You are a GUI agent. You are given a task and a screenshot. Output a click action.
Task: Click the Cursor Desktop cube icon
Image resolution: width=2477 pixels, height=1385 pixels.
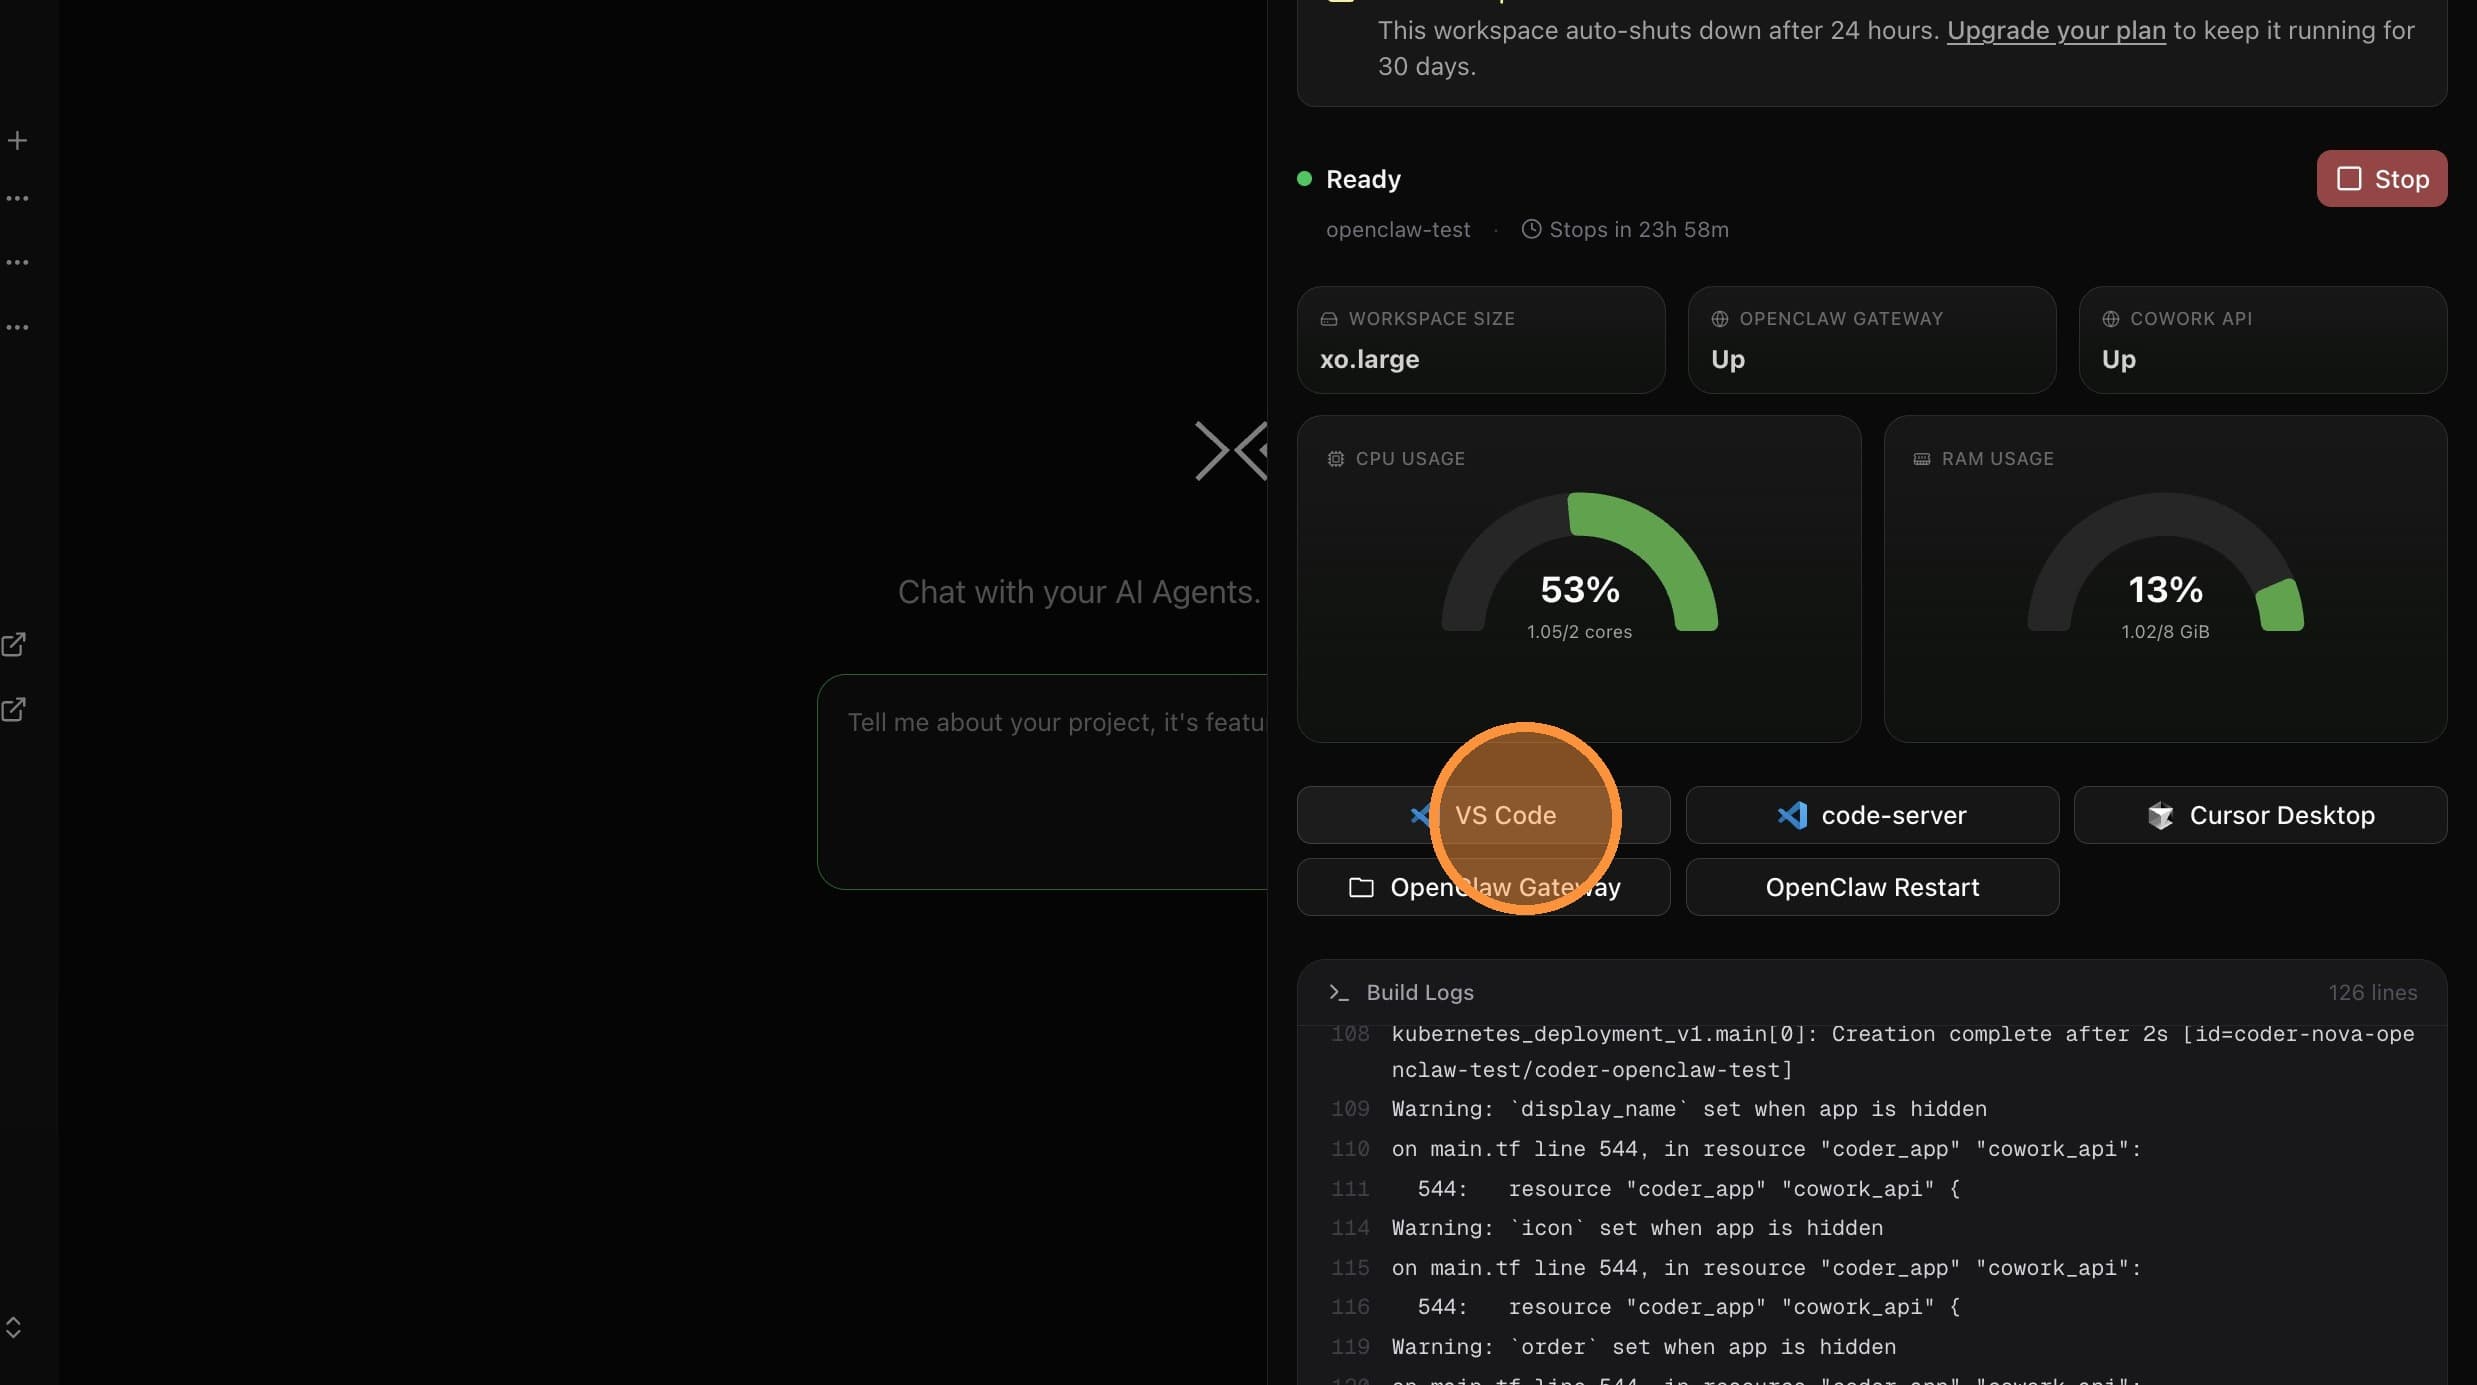(x=2160, y=815)
